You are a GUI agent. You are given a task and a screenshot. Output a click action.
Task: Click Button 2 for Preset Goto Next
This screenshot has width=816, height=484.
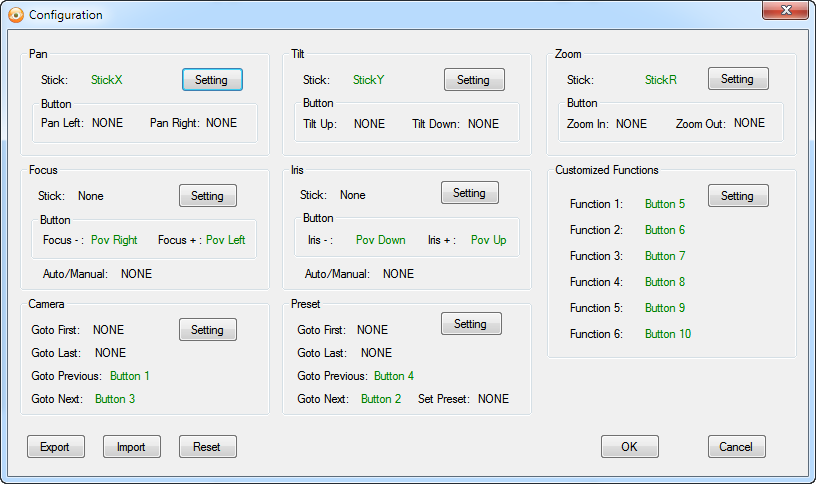coord(381,399)
